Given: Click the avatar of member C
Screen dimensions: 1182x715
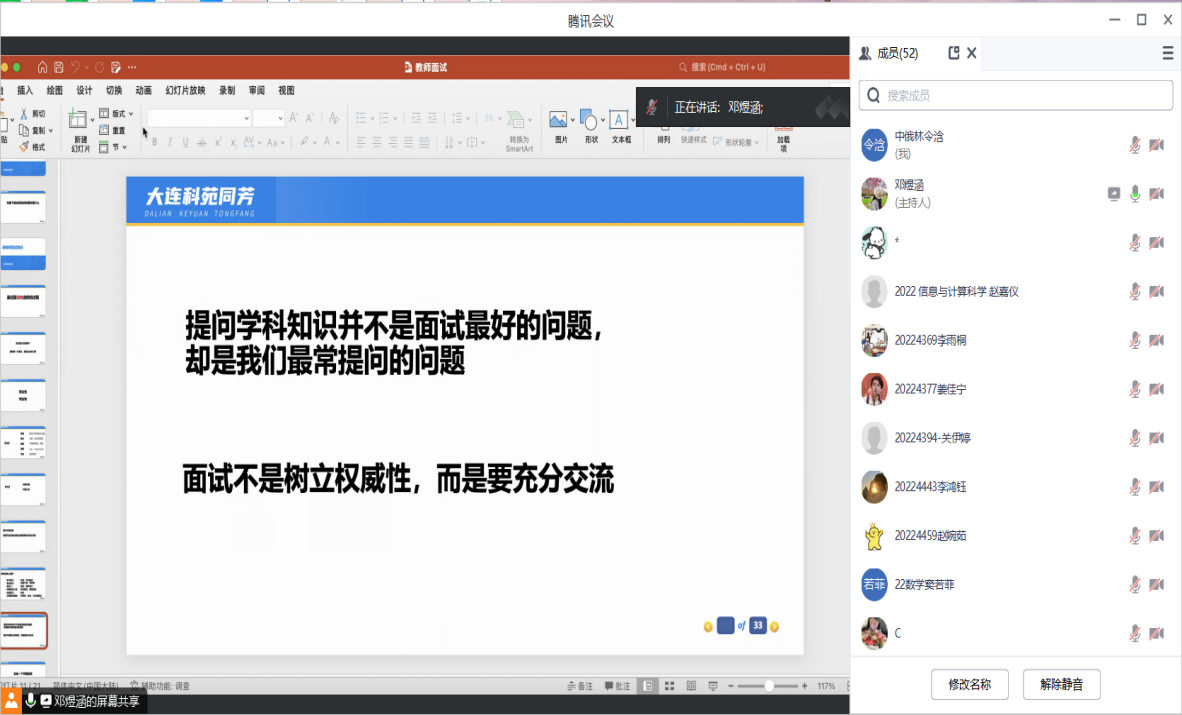Looking at the screenshot, I should pos(874,633).
